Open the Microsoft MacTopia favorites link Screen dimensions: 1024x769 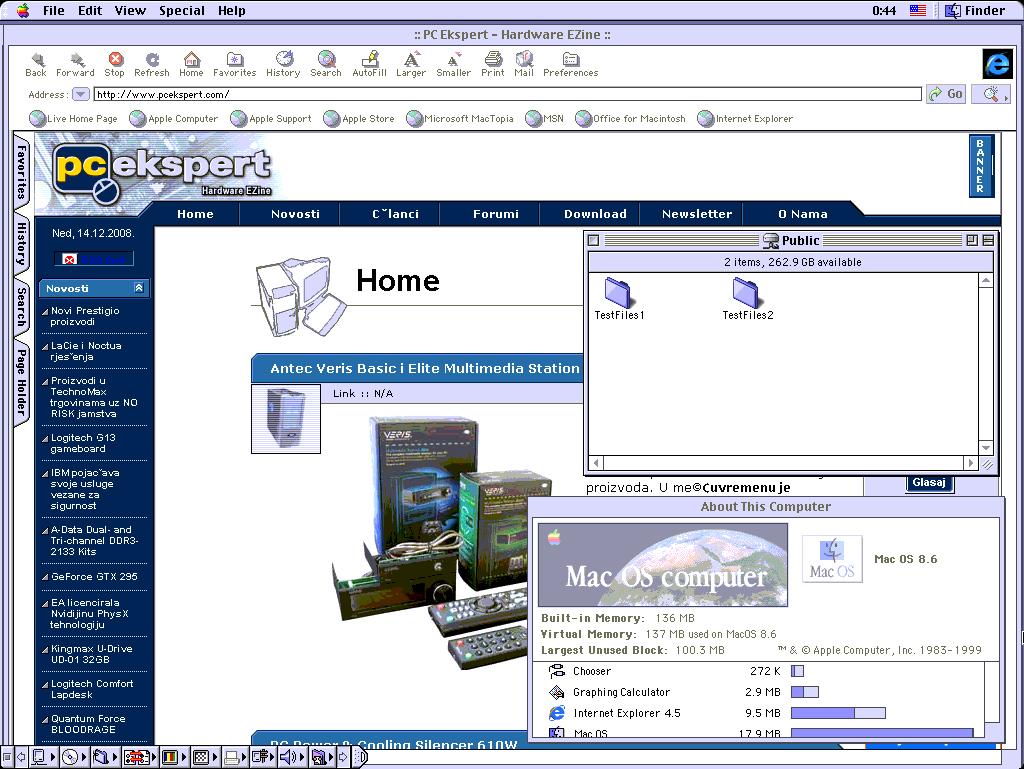coord(460,119)
